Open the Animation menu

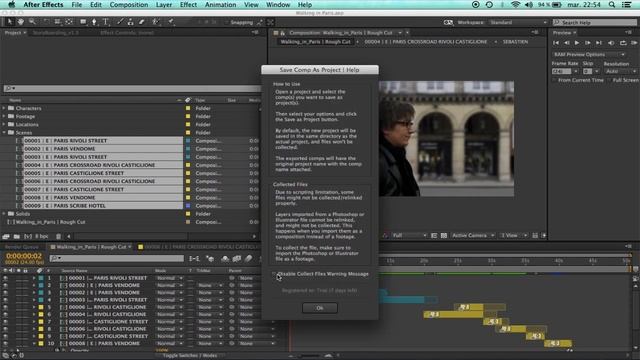[220, 4]
